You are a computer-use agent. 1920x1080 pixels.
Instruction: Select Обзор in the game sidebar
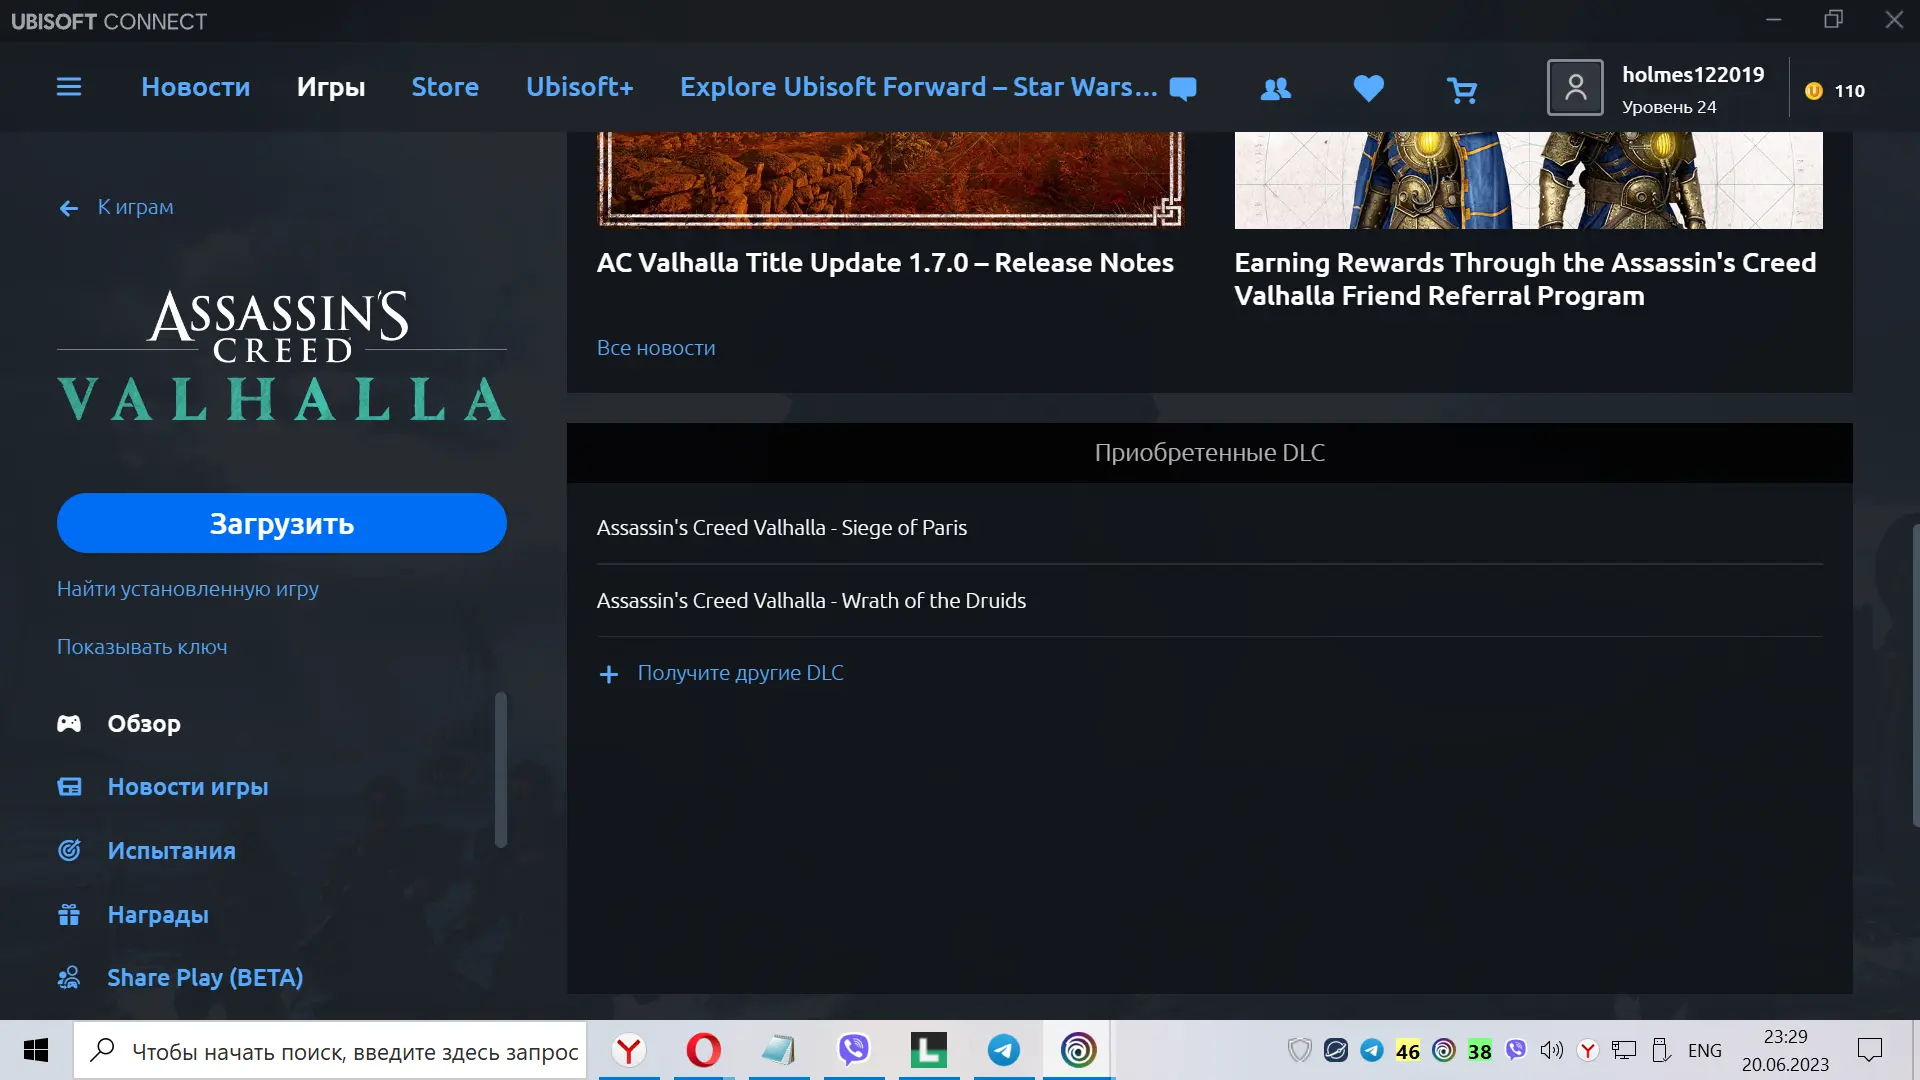pyautogui.click(x=144, y=723)
